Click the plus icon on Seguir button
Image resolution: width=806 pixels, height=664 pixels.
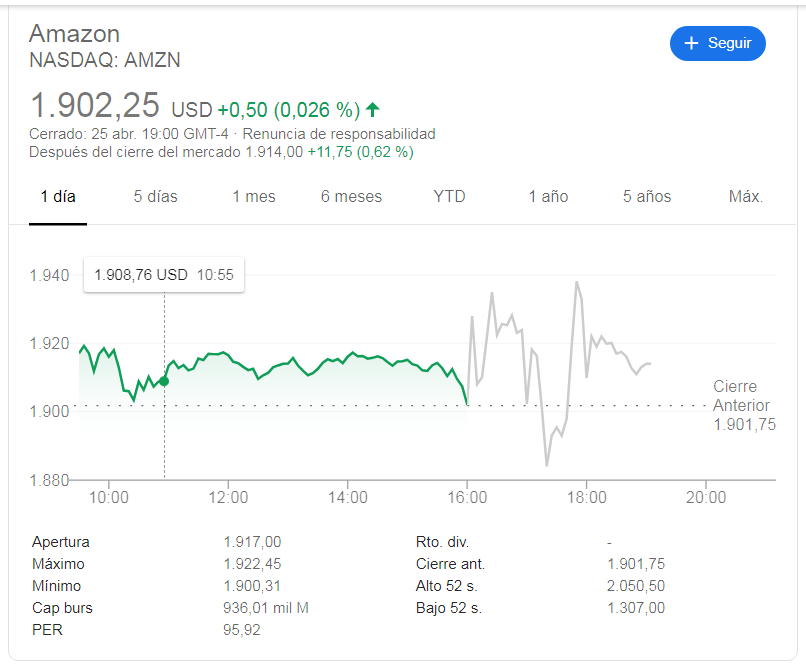pos(691,43)
